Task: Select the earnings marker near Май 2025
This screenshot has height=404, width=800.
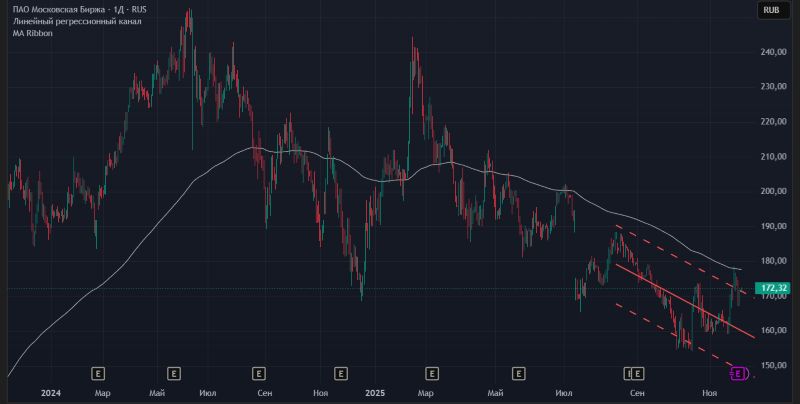Action: point(519,374)
